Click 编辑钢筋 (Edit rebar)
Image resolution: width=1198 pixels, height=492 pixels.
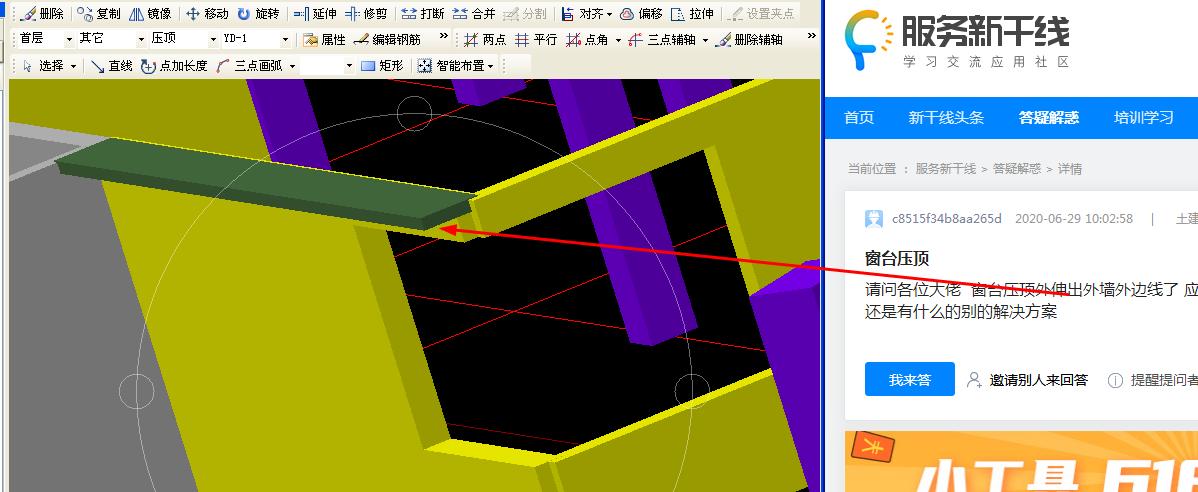388,40
